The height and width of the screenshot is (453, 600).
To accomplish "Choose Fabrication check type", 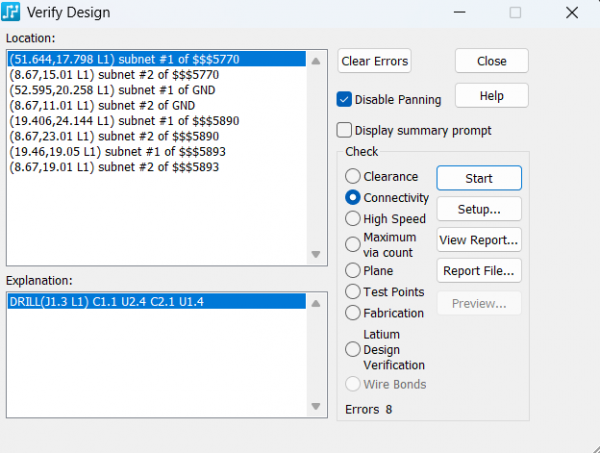I will (x=352, y=313).
